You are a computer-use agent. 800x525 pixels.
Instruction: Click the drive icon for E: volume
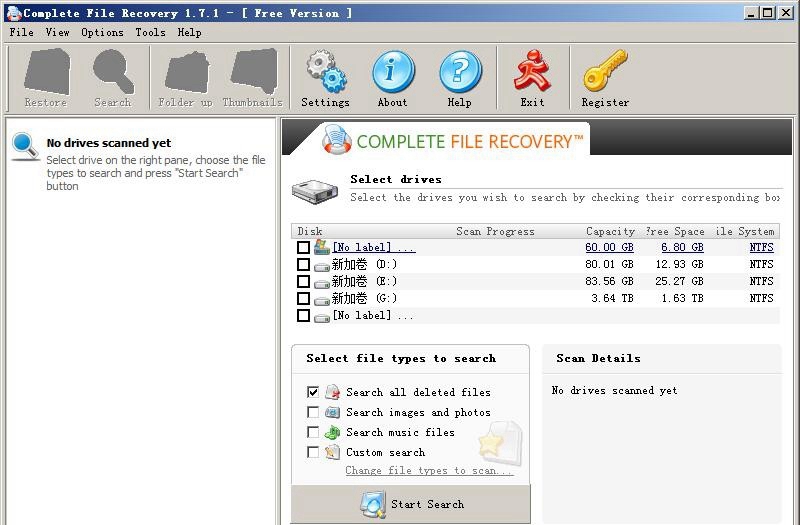point(321,283)
